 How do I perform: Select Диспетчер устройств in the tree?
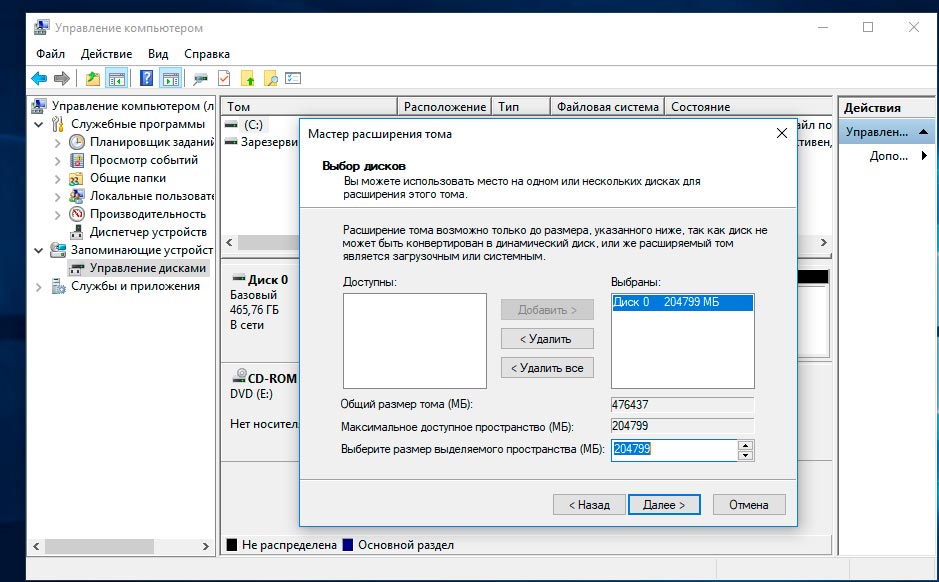pos(147,232)
